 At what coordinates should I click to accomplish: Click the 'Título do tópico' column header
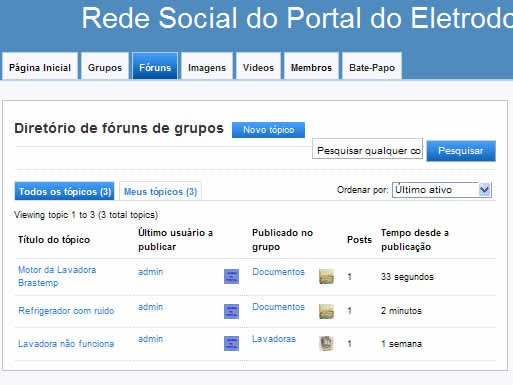tap(54, 240)
